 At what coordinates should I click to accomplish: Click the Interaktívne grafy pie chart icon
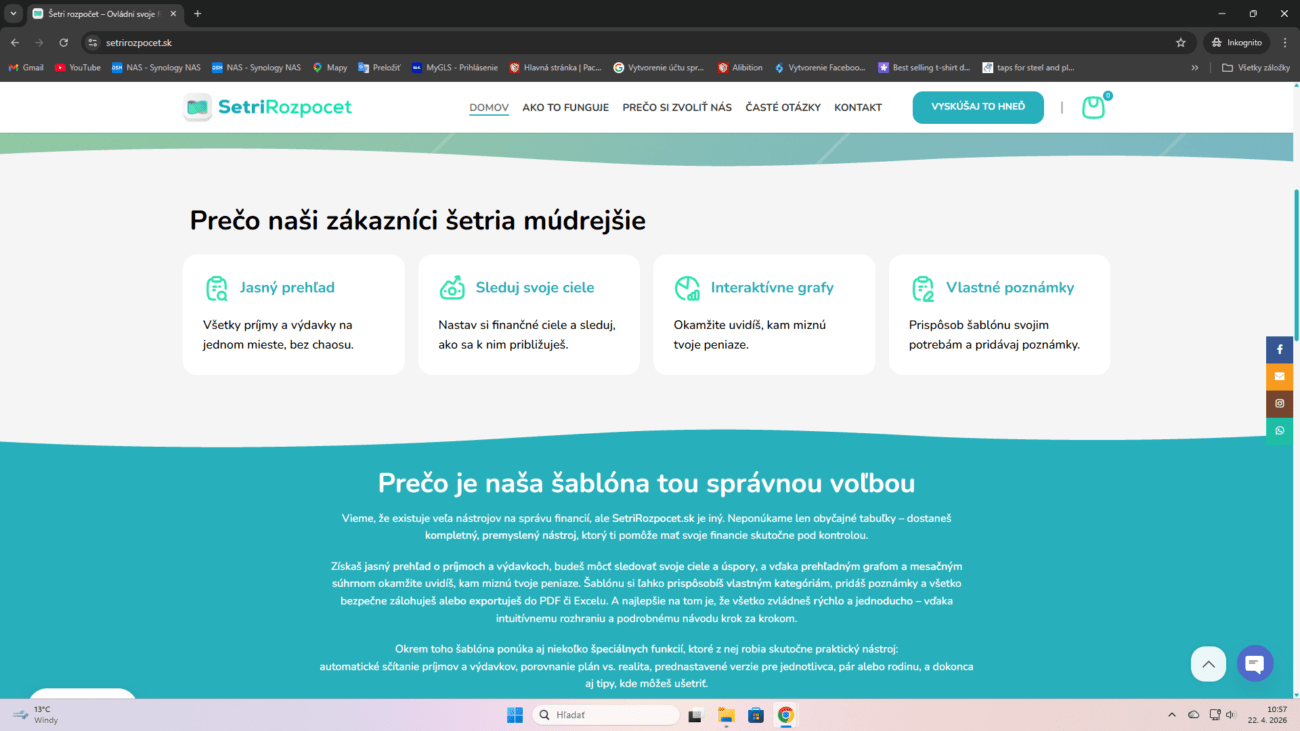click(687, 287)
